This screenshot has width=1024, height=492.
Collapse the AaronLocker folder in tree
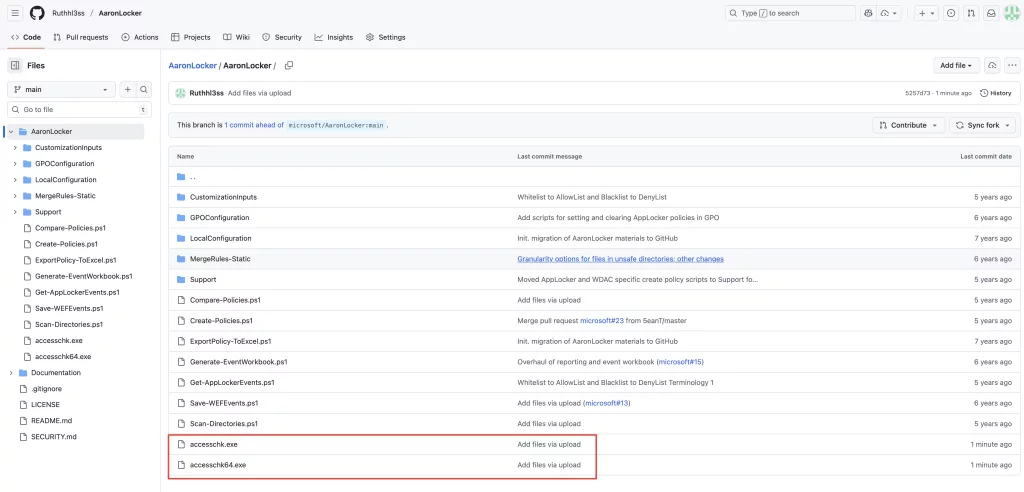[10, 131]
